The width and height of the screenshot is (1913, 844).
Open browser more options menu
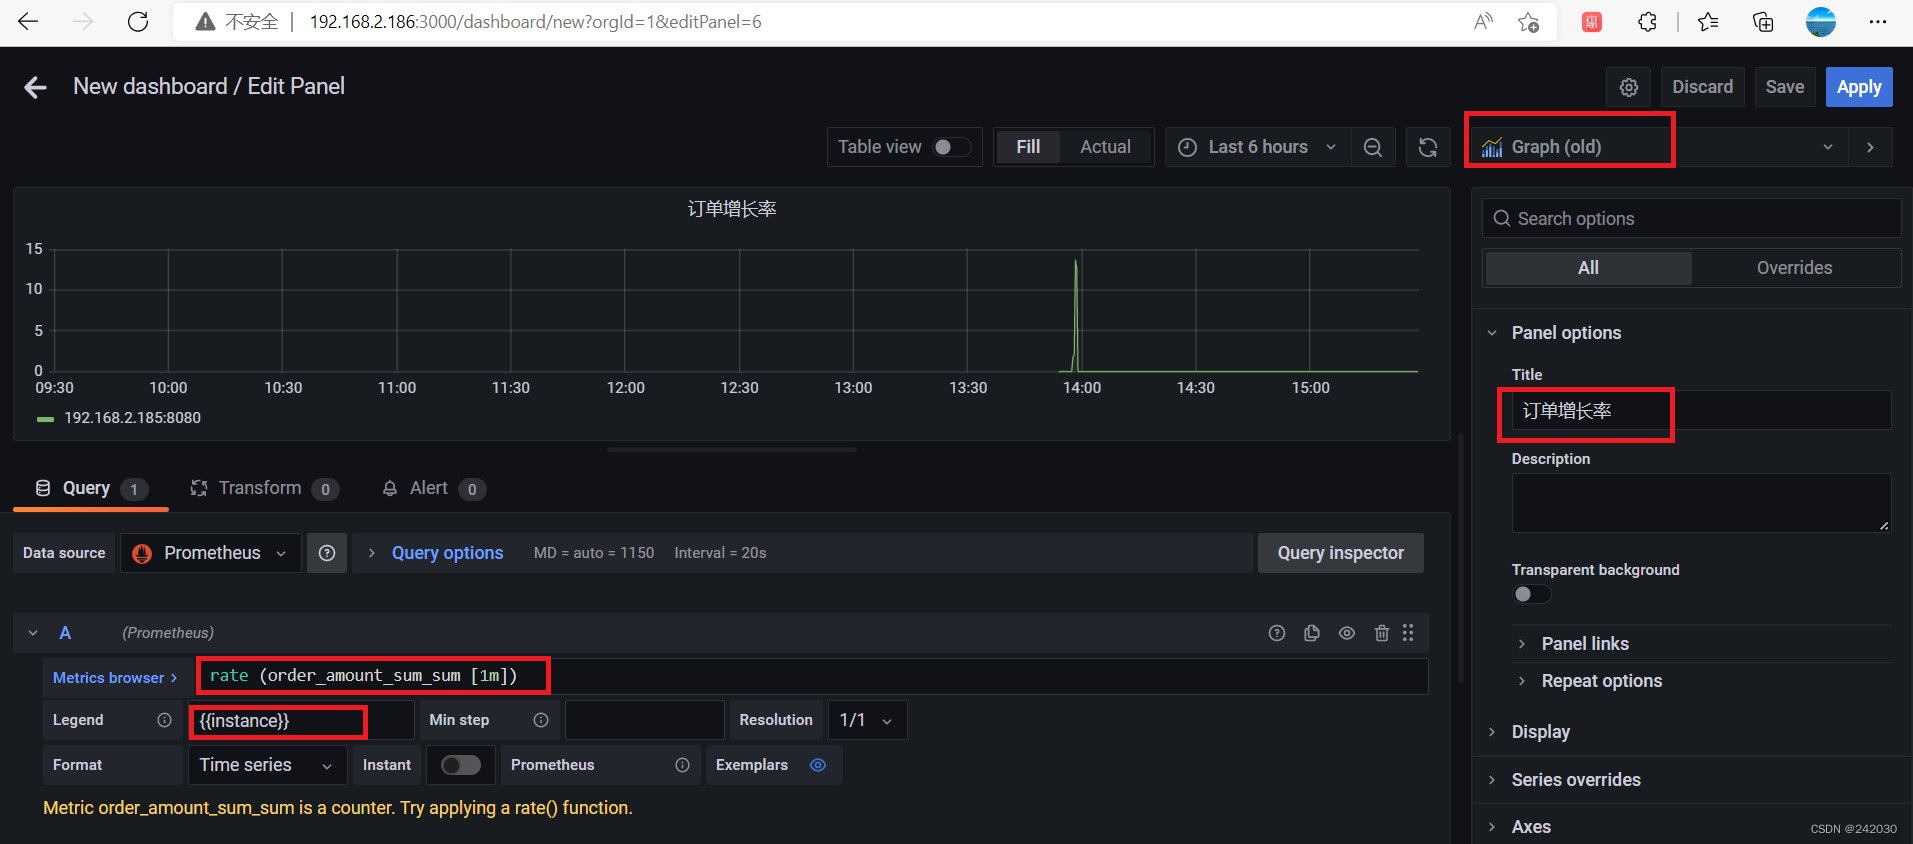pyautogui.click(x=1878, y=22)
